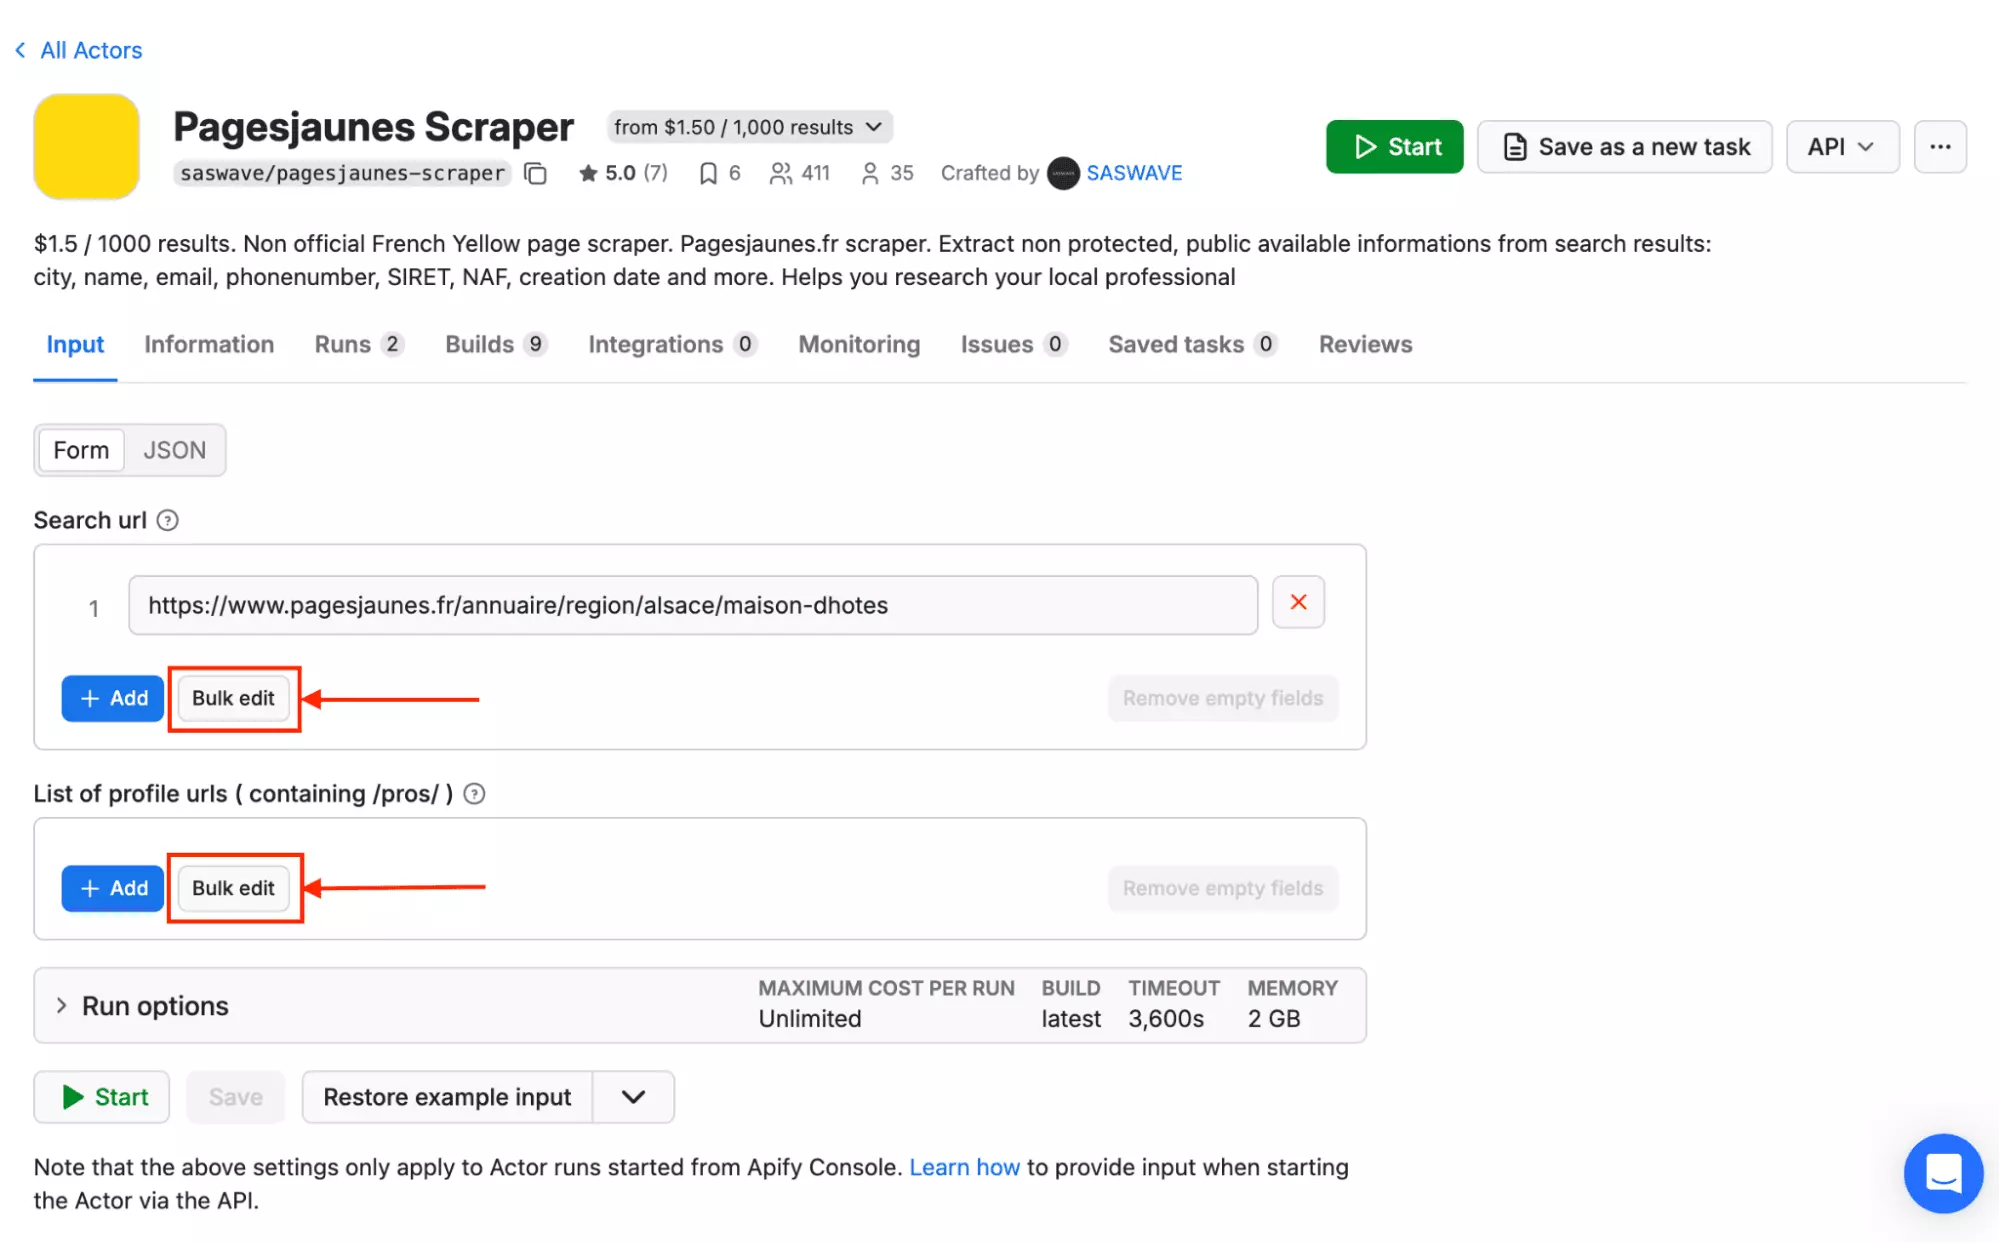Image resolution: width=1999 pixels, height=1243 pixels.
Task: Remove empty fields in Search url section
Action: point(1222,698)
